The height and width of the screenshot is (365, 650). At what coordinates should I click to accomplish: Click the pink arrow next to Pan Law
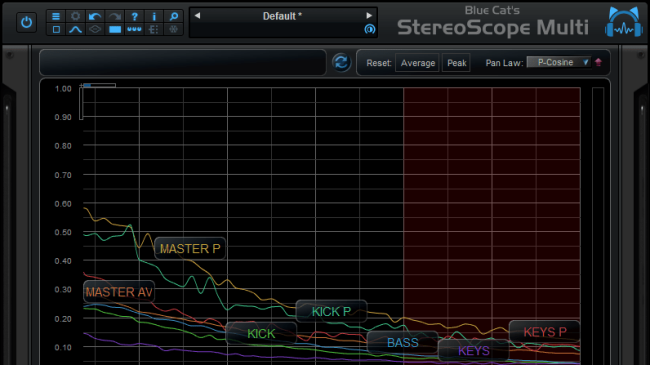click(x=598, y=62)
